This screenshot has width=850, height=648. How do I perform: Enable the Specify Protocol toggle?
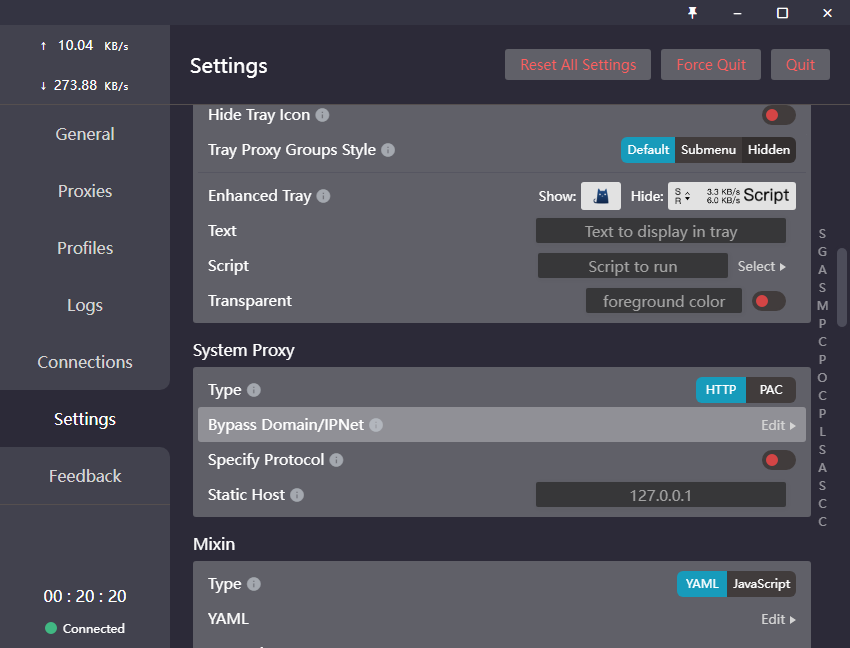coord(778,460)
